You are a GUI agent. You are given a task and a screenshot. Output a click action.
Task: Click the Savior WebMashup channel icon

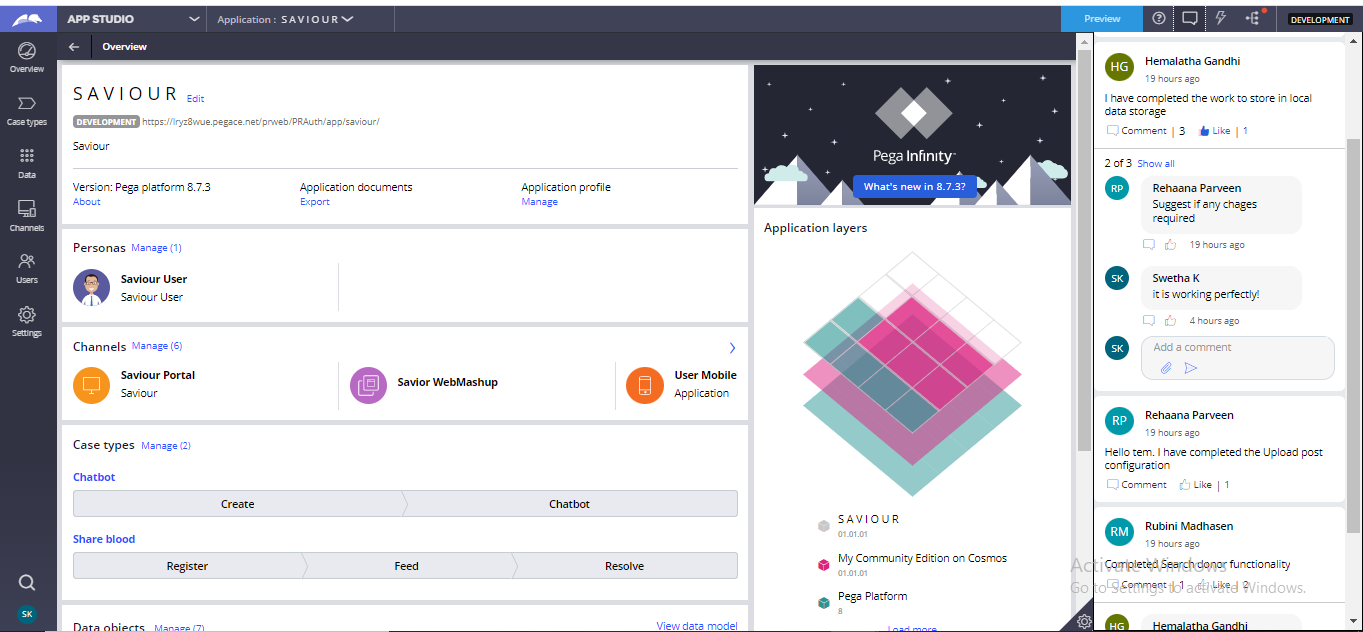[368, 385]
